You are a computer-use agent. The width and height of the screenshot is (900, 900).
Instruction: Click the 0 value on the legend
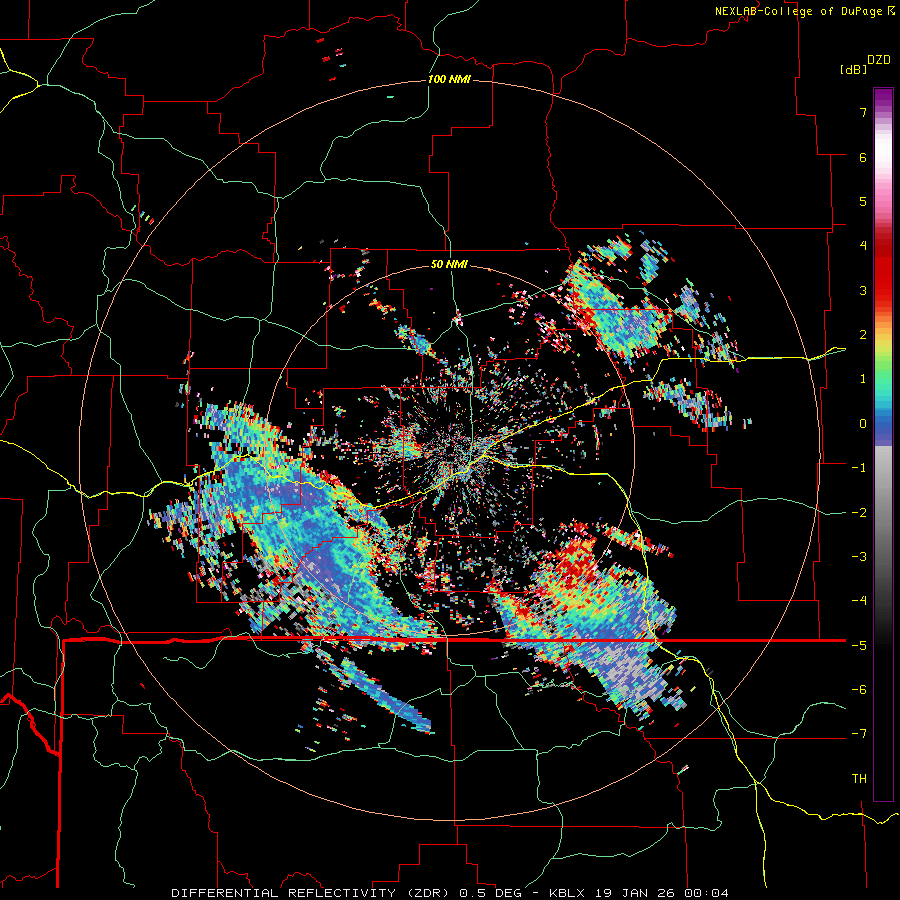863,424
